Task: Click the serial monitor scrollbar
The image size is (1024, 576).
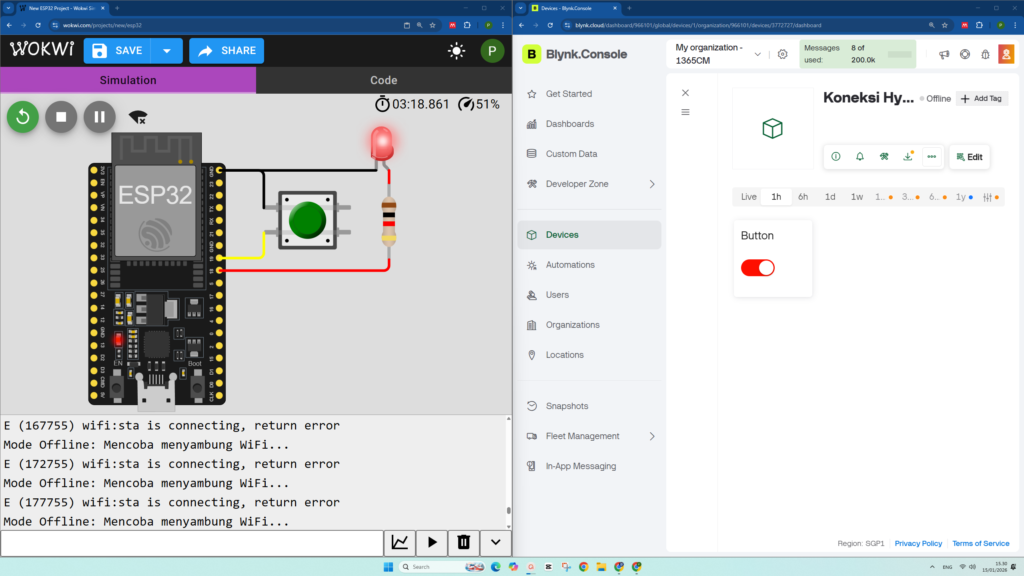Action: click(509, 511)
